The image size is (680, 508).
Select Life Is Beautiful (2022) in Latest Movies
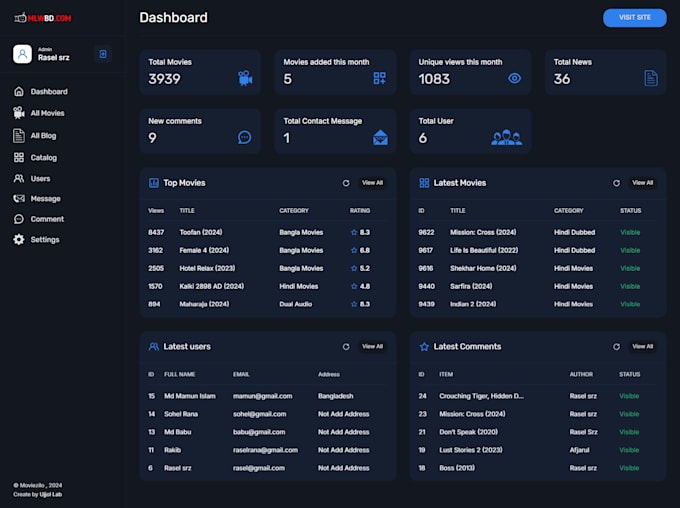[484, 250]
